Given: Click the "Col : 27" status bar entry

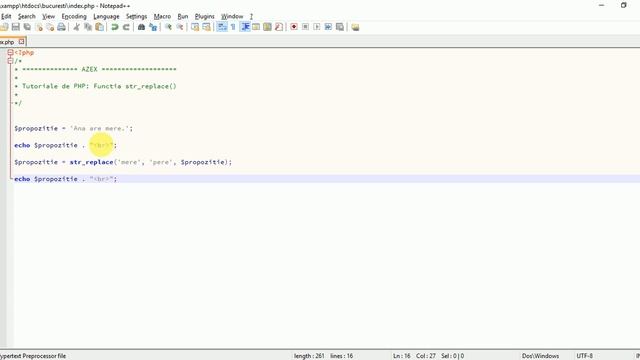Looking at the screenshot, I should point(426,356).
